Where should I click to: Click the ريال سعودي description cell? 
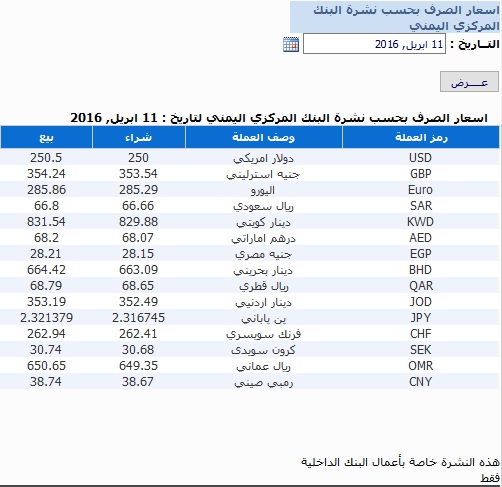[263, 206]
